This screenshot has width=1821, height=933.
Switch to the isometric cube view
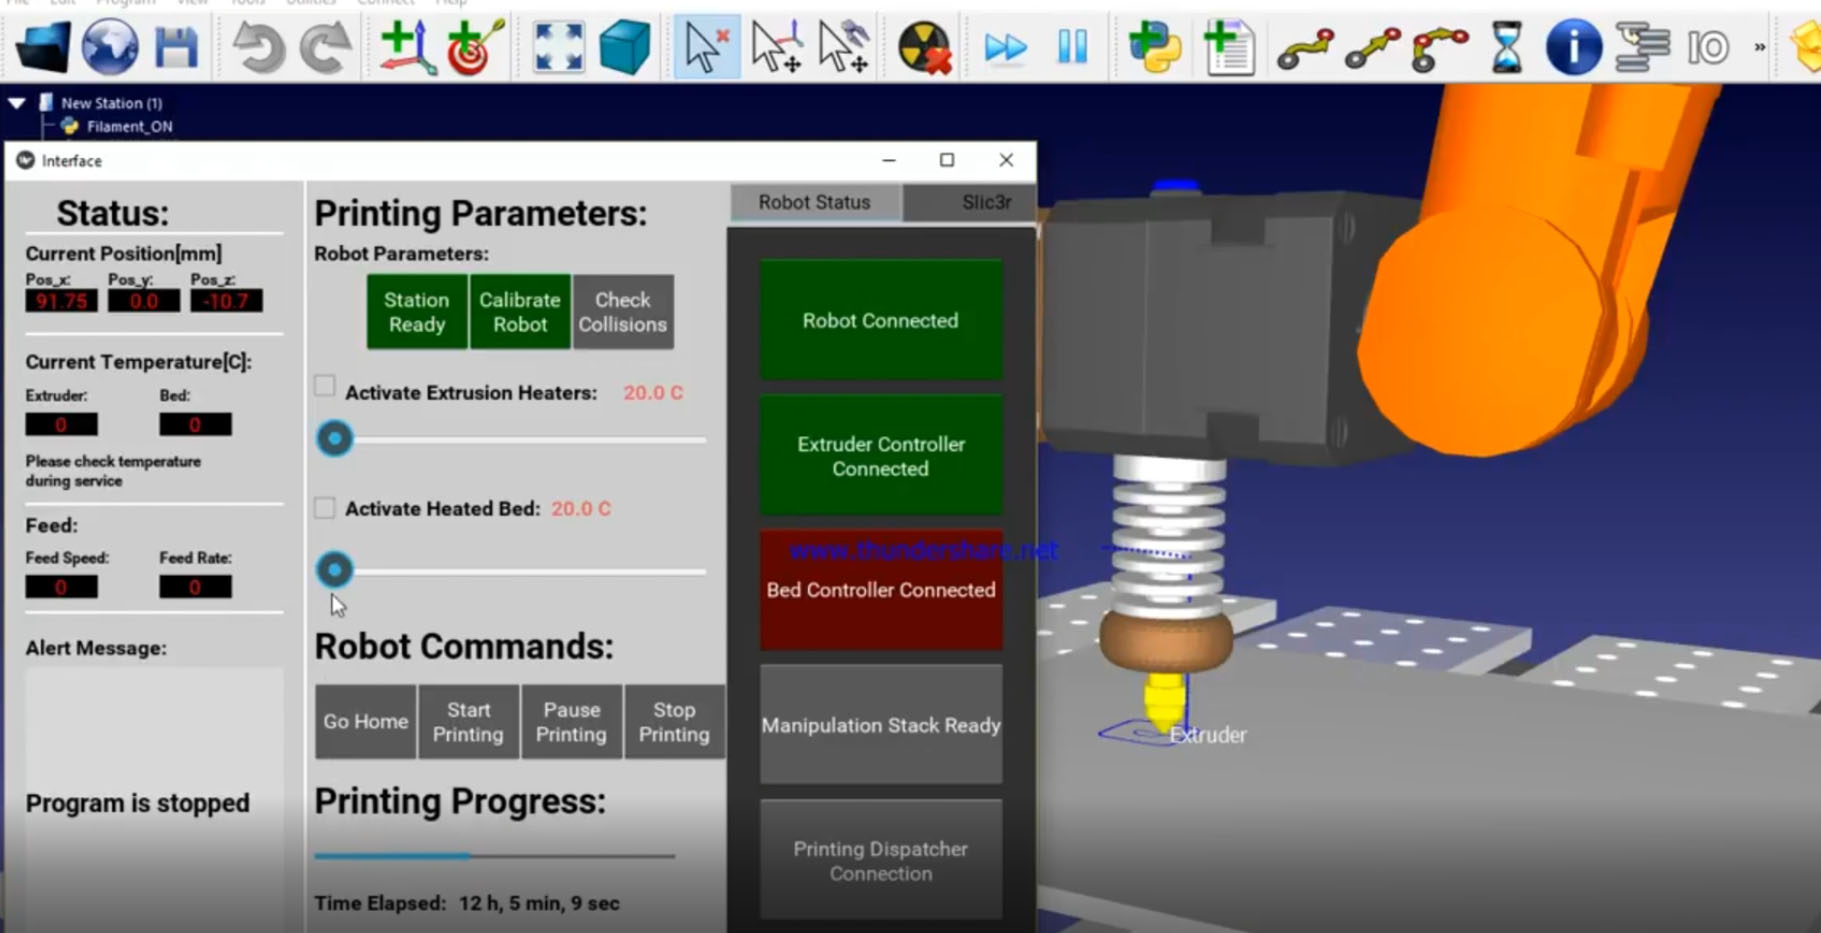tap(625, 47)
